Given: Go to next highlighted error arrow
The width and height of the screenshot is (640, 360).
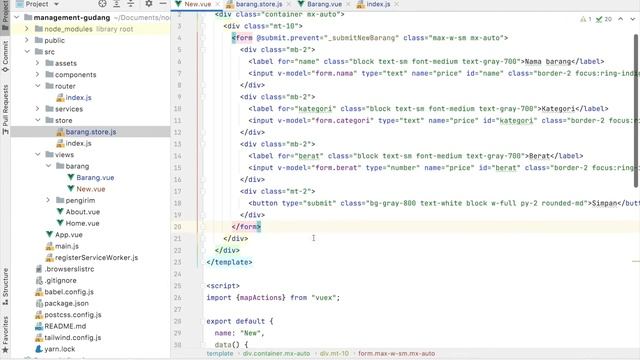Looking at the screenshot, I should pyautogui.click(x=632, y=19).
